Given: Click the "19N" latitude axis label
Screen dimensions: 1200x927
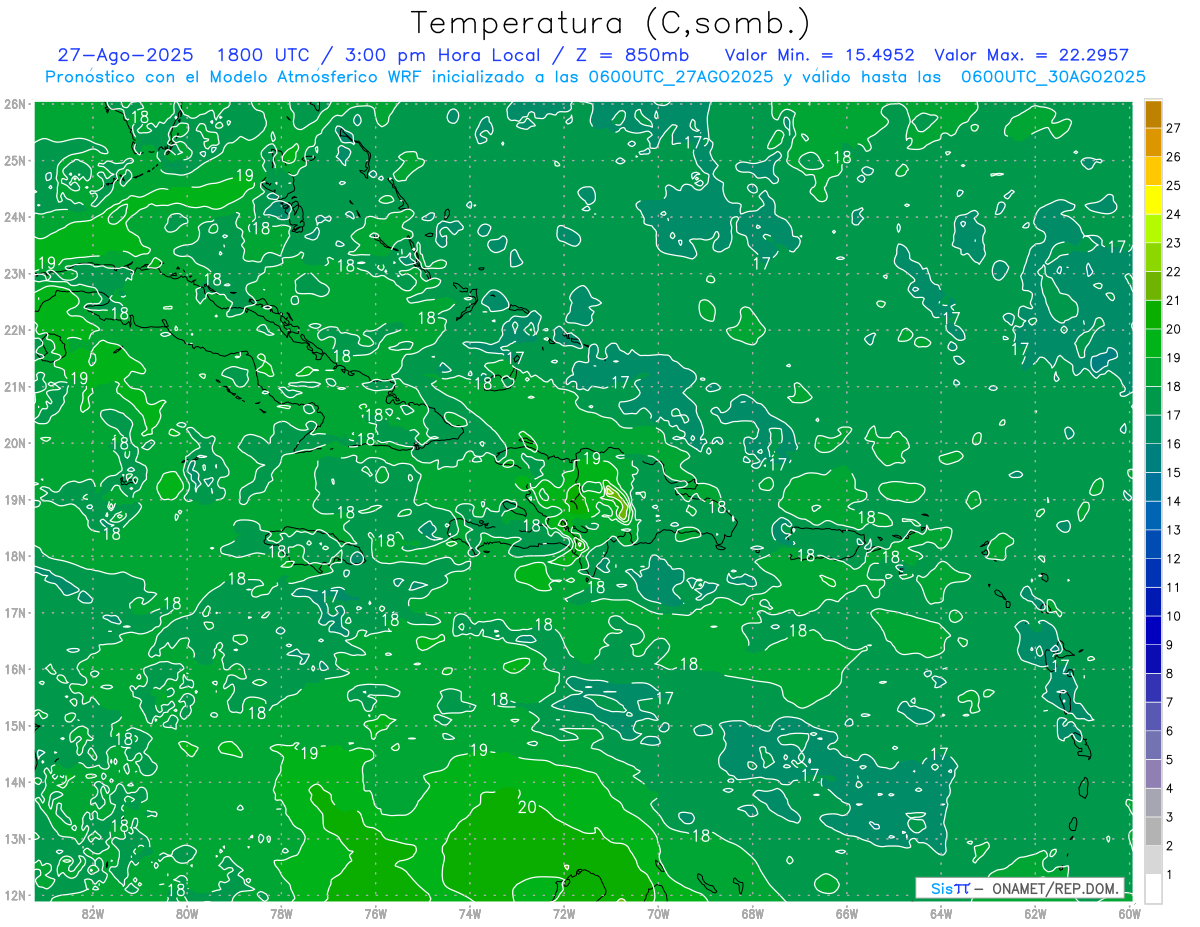Looking at the screenshot, I should click(15, 499).
